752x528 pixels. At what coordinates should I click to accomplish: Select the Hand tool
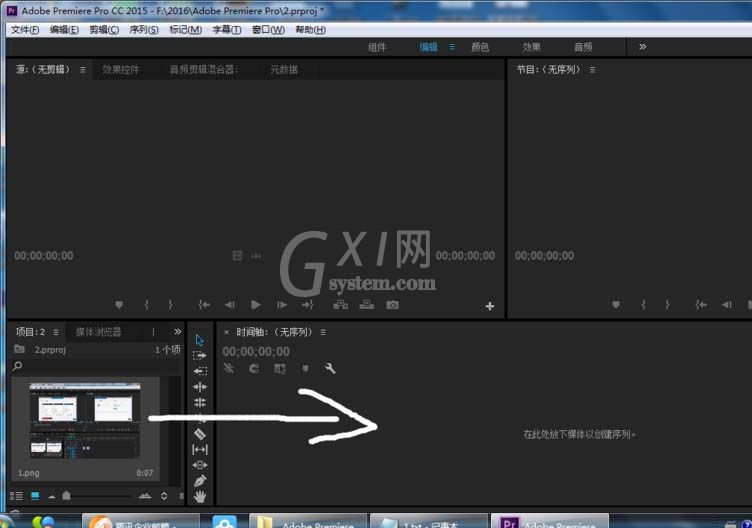coord(200,497)
